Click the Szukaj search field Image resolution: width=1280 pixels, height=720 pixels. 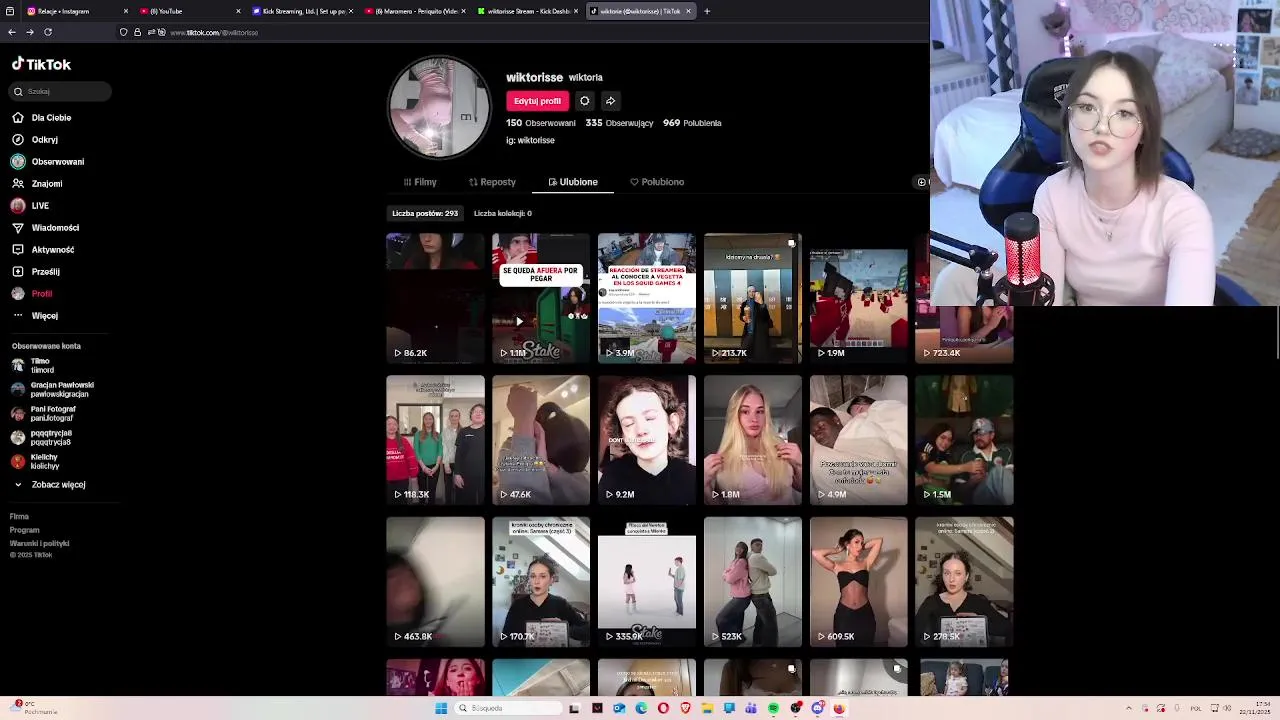click(62, 91)
